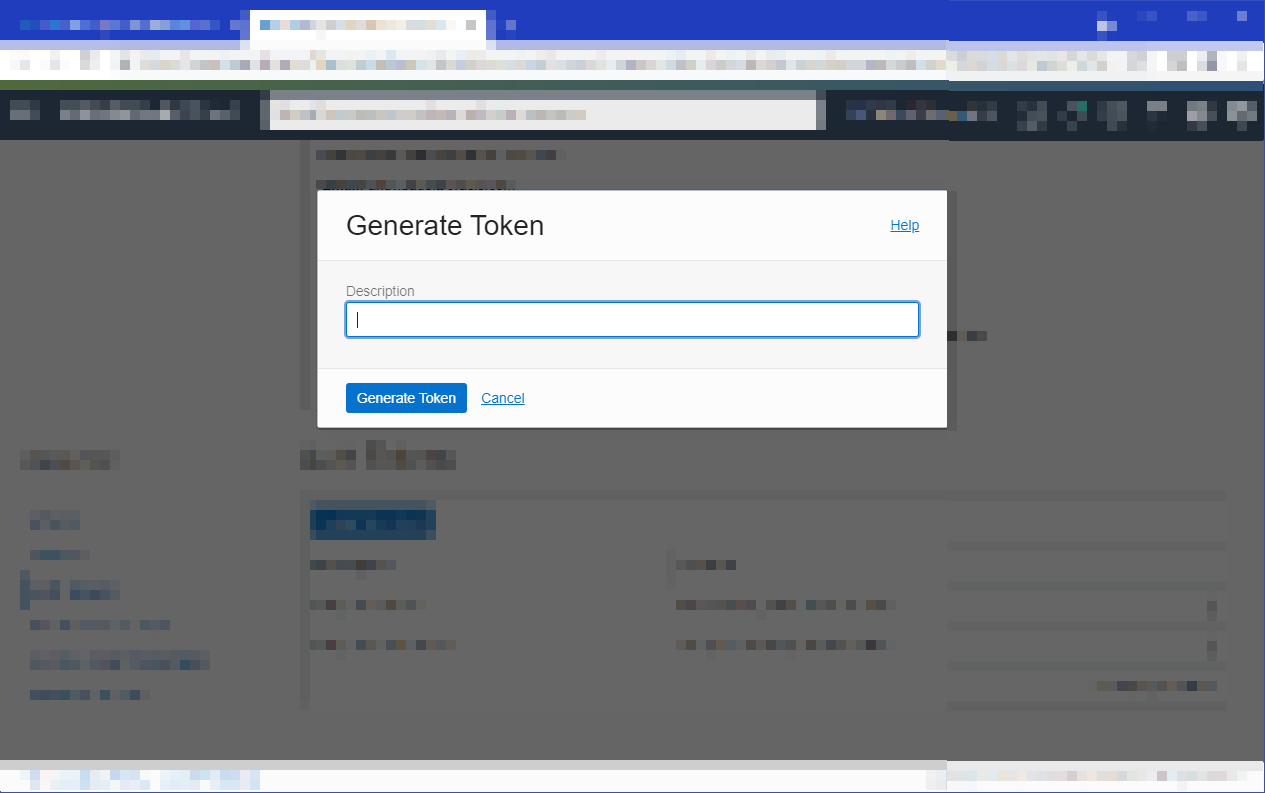Open the rightmost toolbar icon in navigation bar
The height and width of the screenshot is (793, 1265).
pos(1240,112)
